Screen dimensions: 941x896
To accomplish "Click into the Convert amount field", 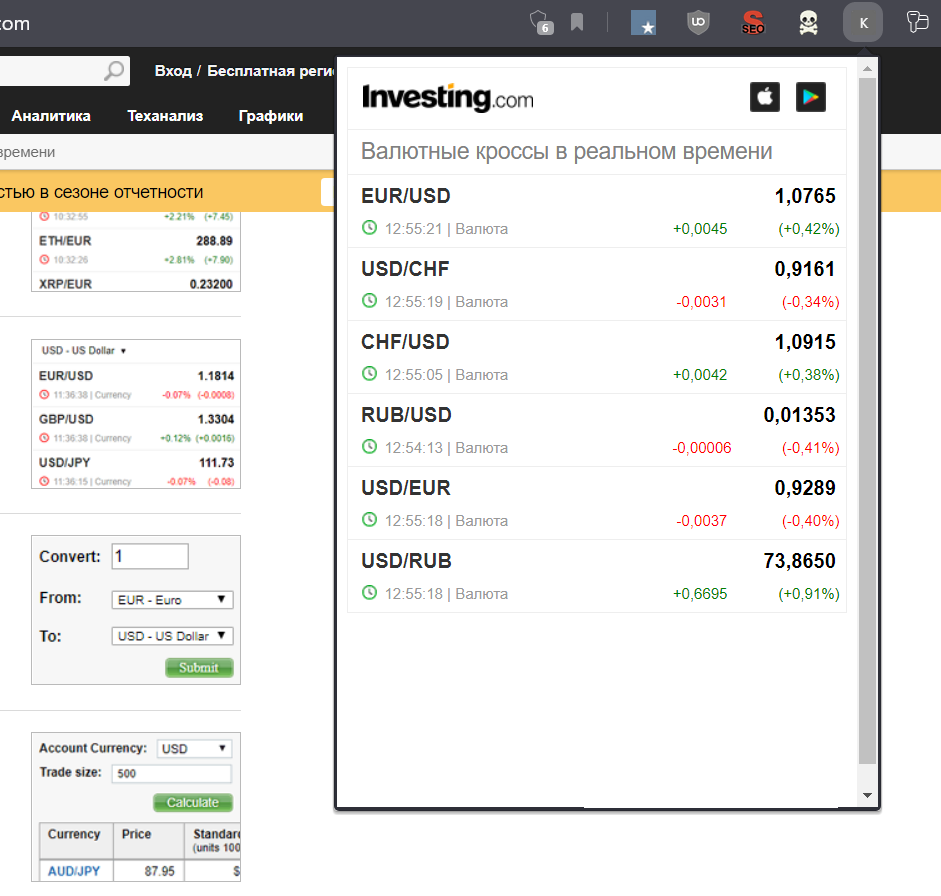I will point(150,556).
